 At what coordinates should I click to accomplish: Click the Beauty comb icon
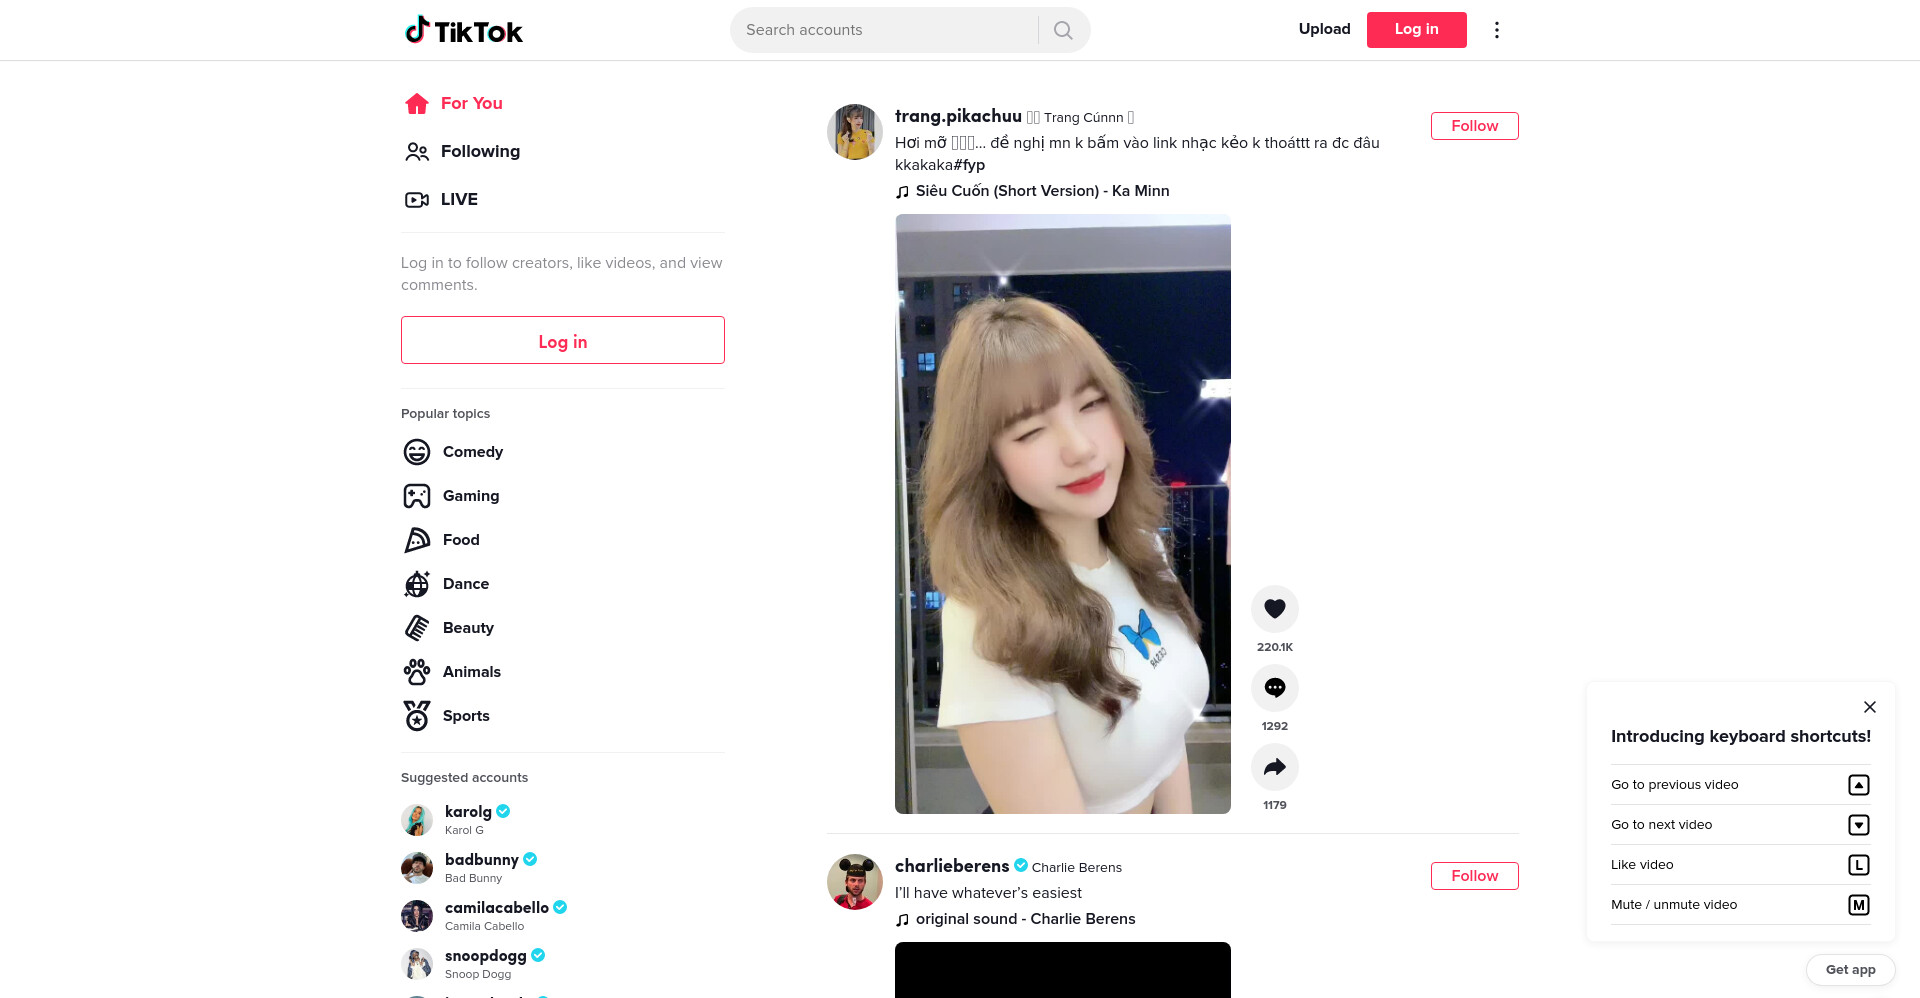(x=417, y=628)
